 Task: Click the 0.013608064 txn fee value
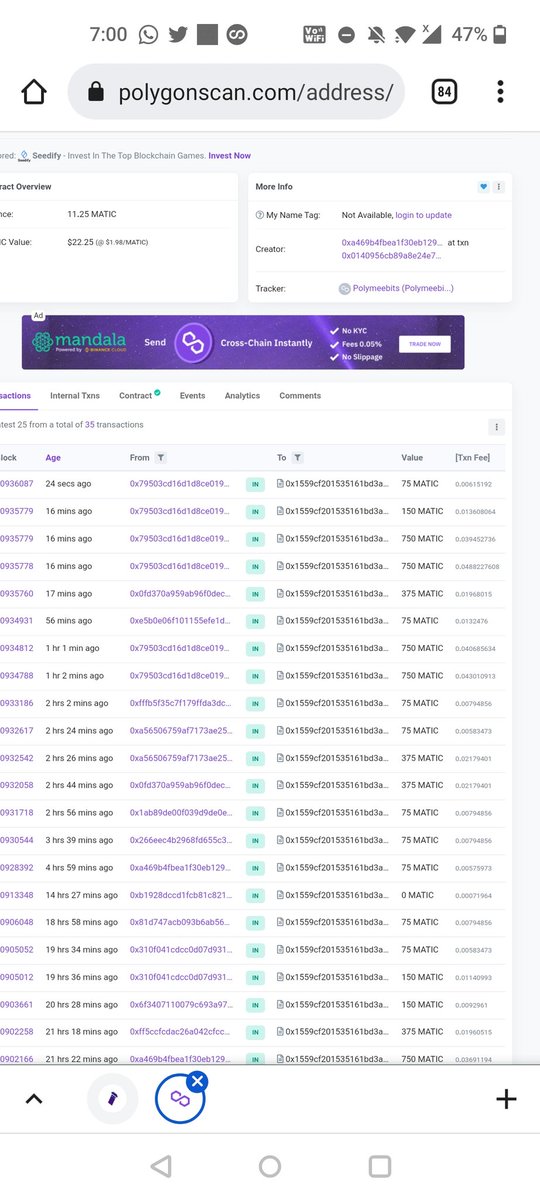[x=475, y=512]
